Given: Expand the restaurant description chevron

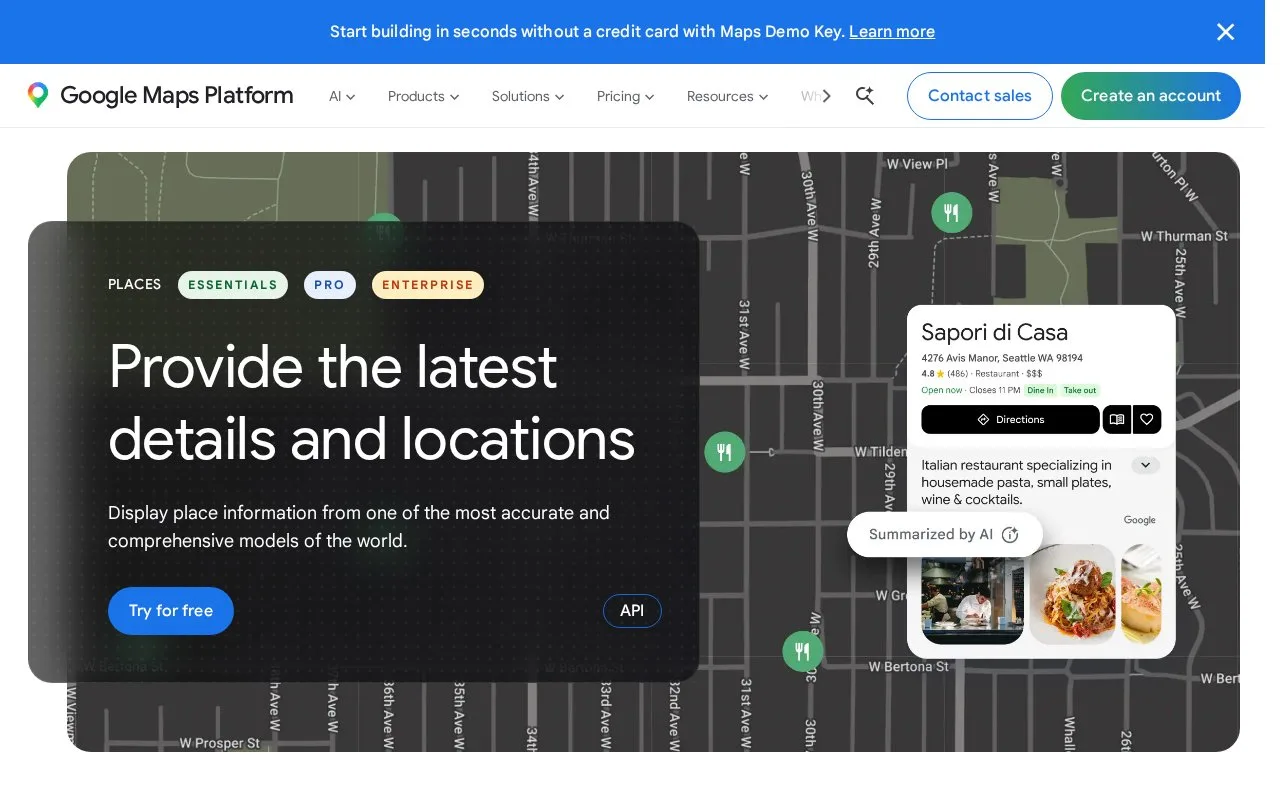Looking at the screenshot, I should pos(1146,465).
